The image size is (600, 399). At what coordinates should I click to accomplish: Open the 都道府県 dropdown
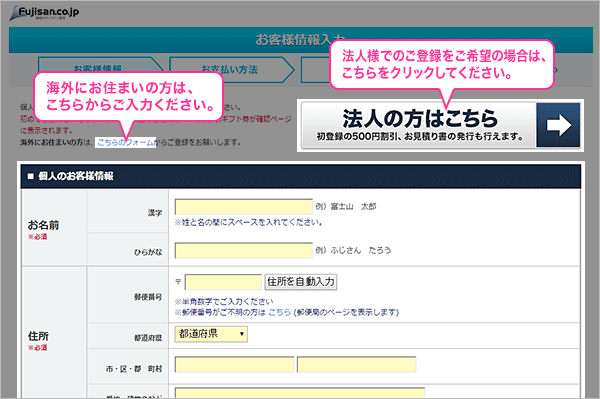pyautogui.click(x=211, y=334)
